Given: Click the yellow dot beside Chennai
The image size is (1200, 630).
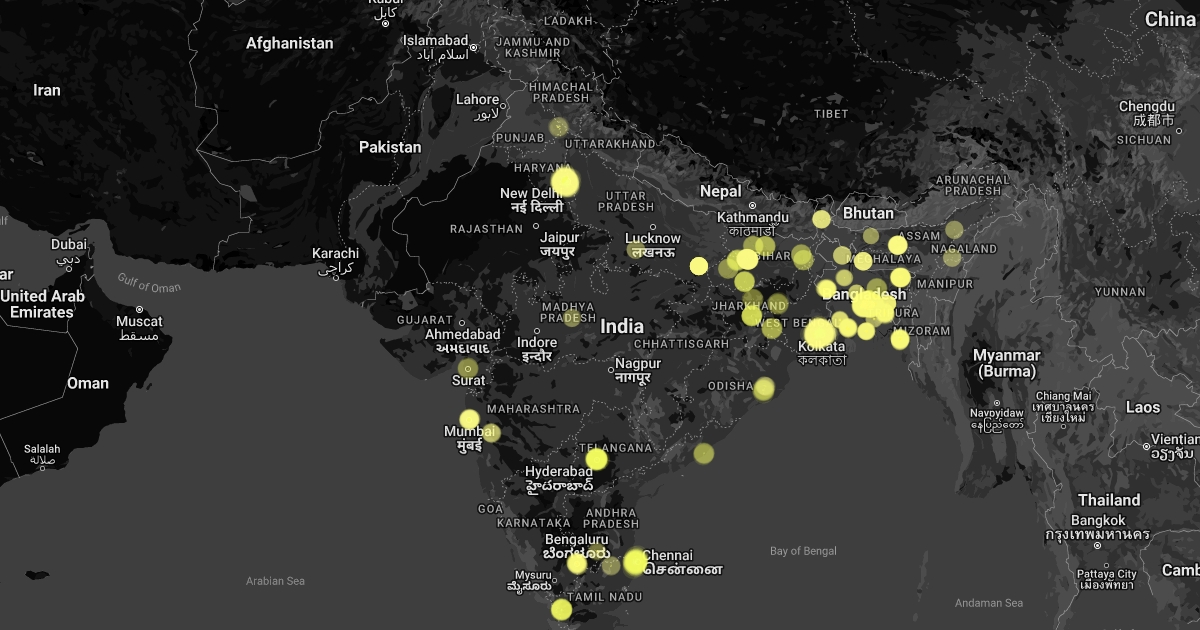Looking at the screenshot, I should click(x=635, y=562).
